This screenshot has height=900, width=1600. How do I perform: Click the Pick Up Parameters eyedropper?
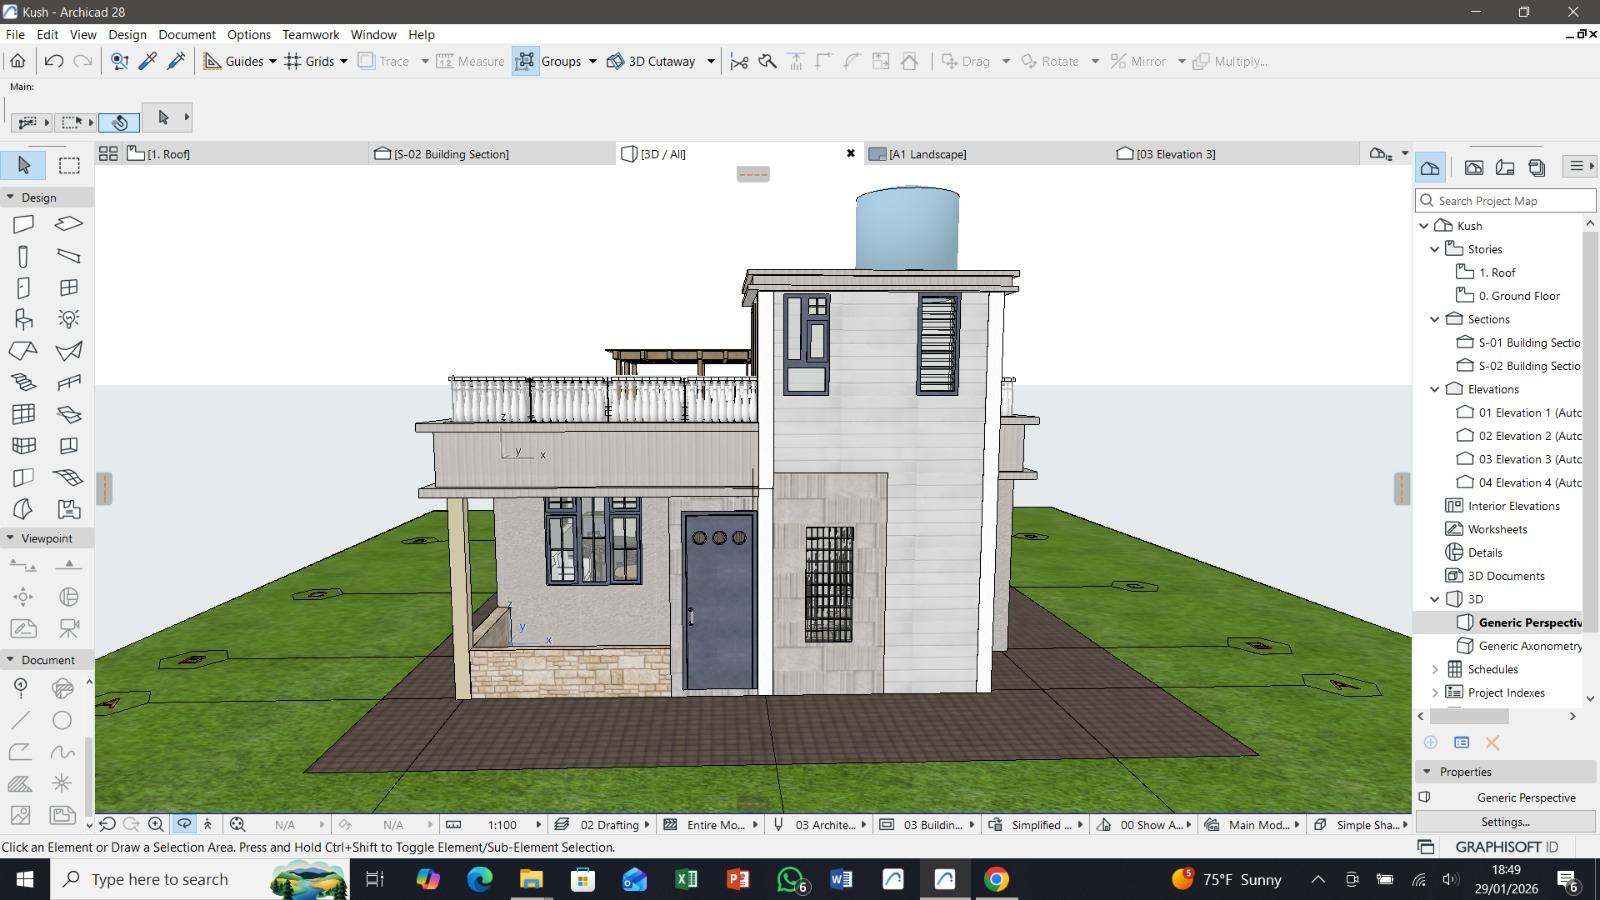tap(147, 61)
